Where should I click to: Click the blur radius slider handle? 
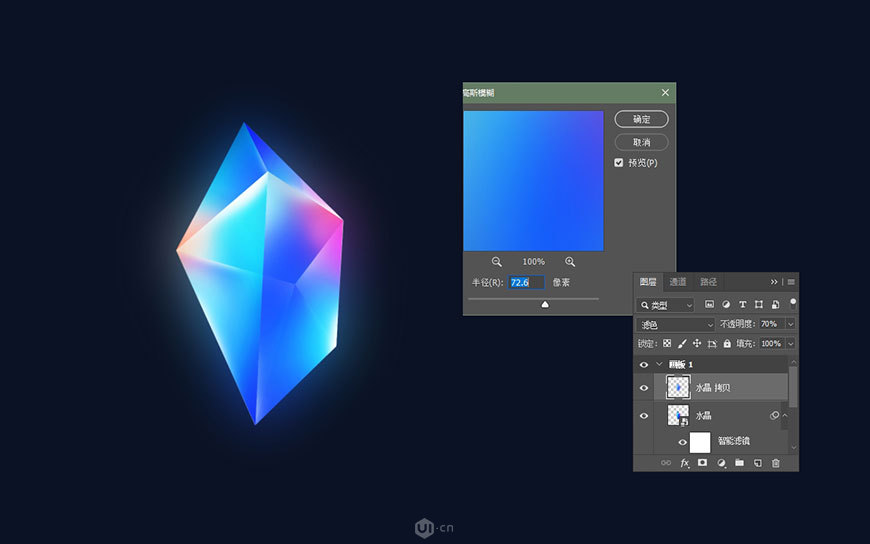[545, 304]
